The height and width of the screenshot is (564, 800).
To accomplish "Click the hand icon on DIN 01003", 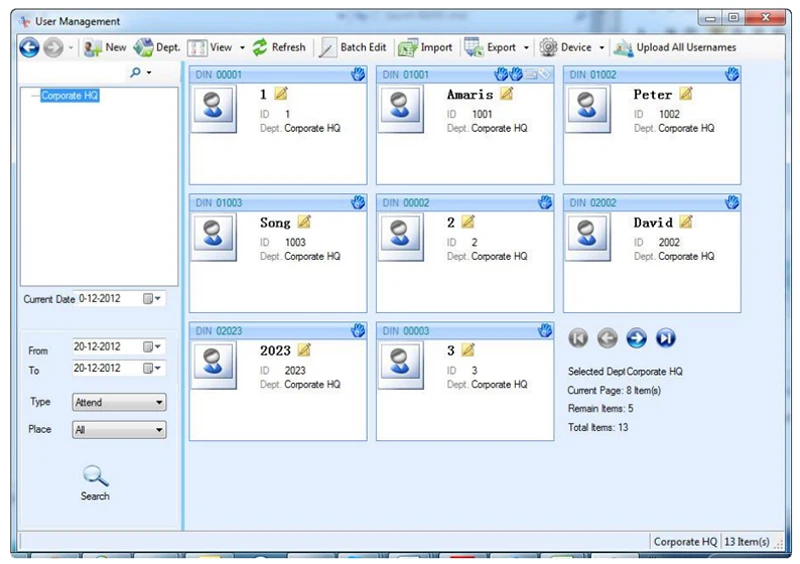I will (x=358, y=203).
